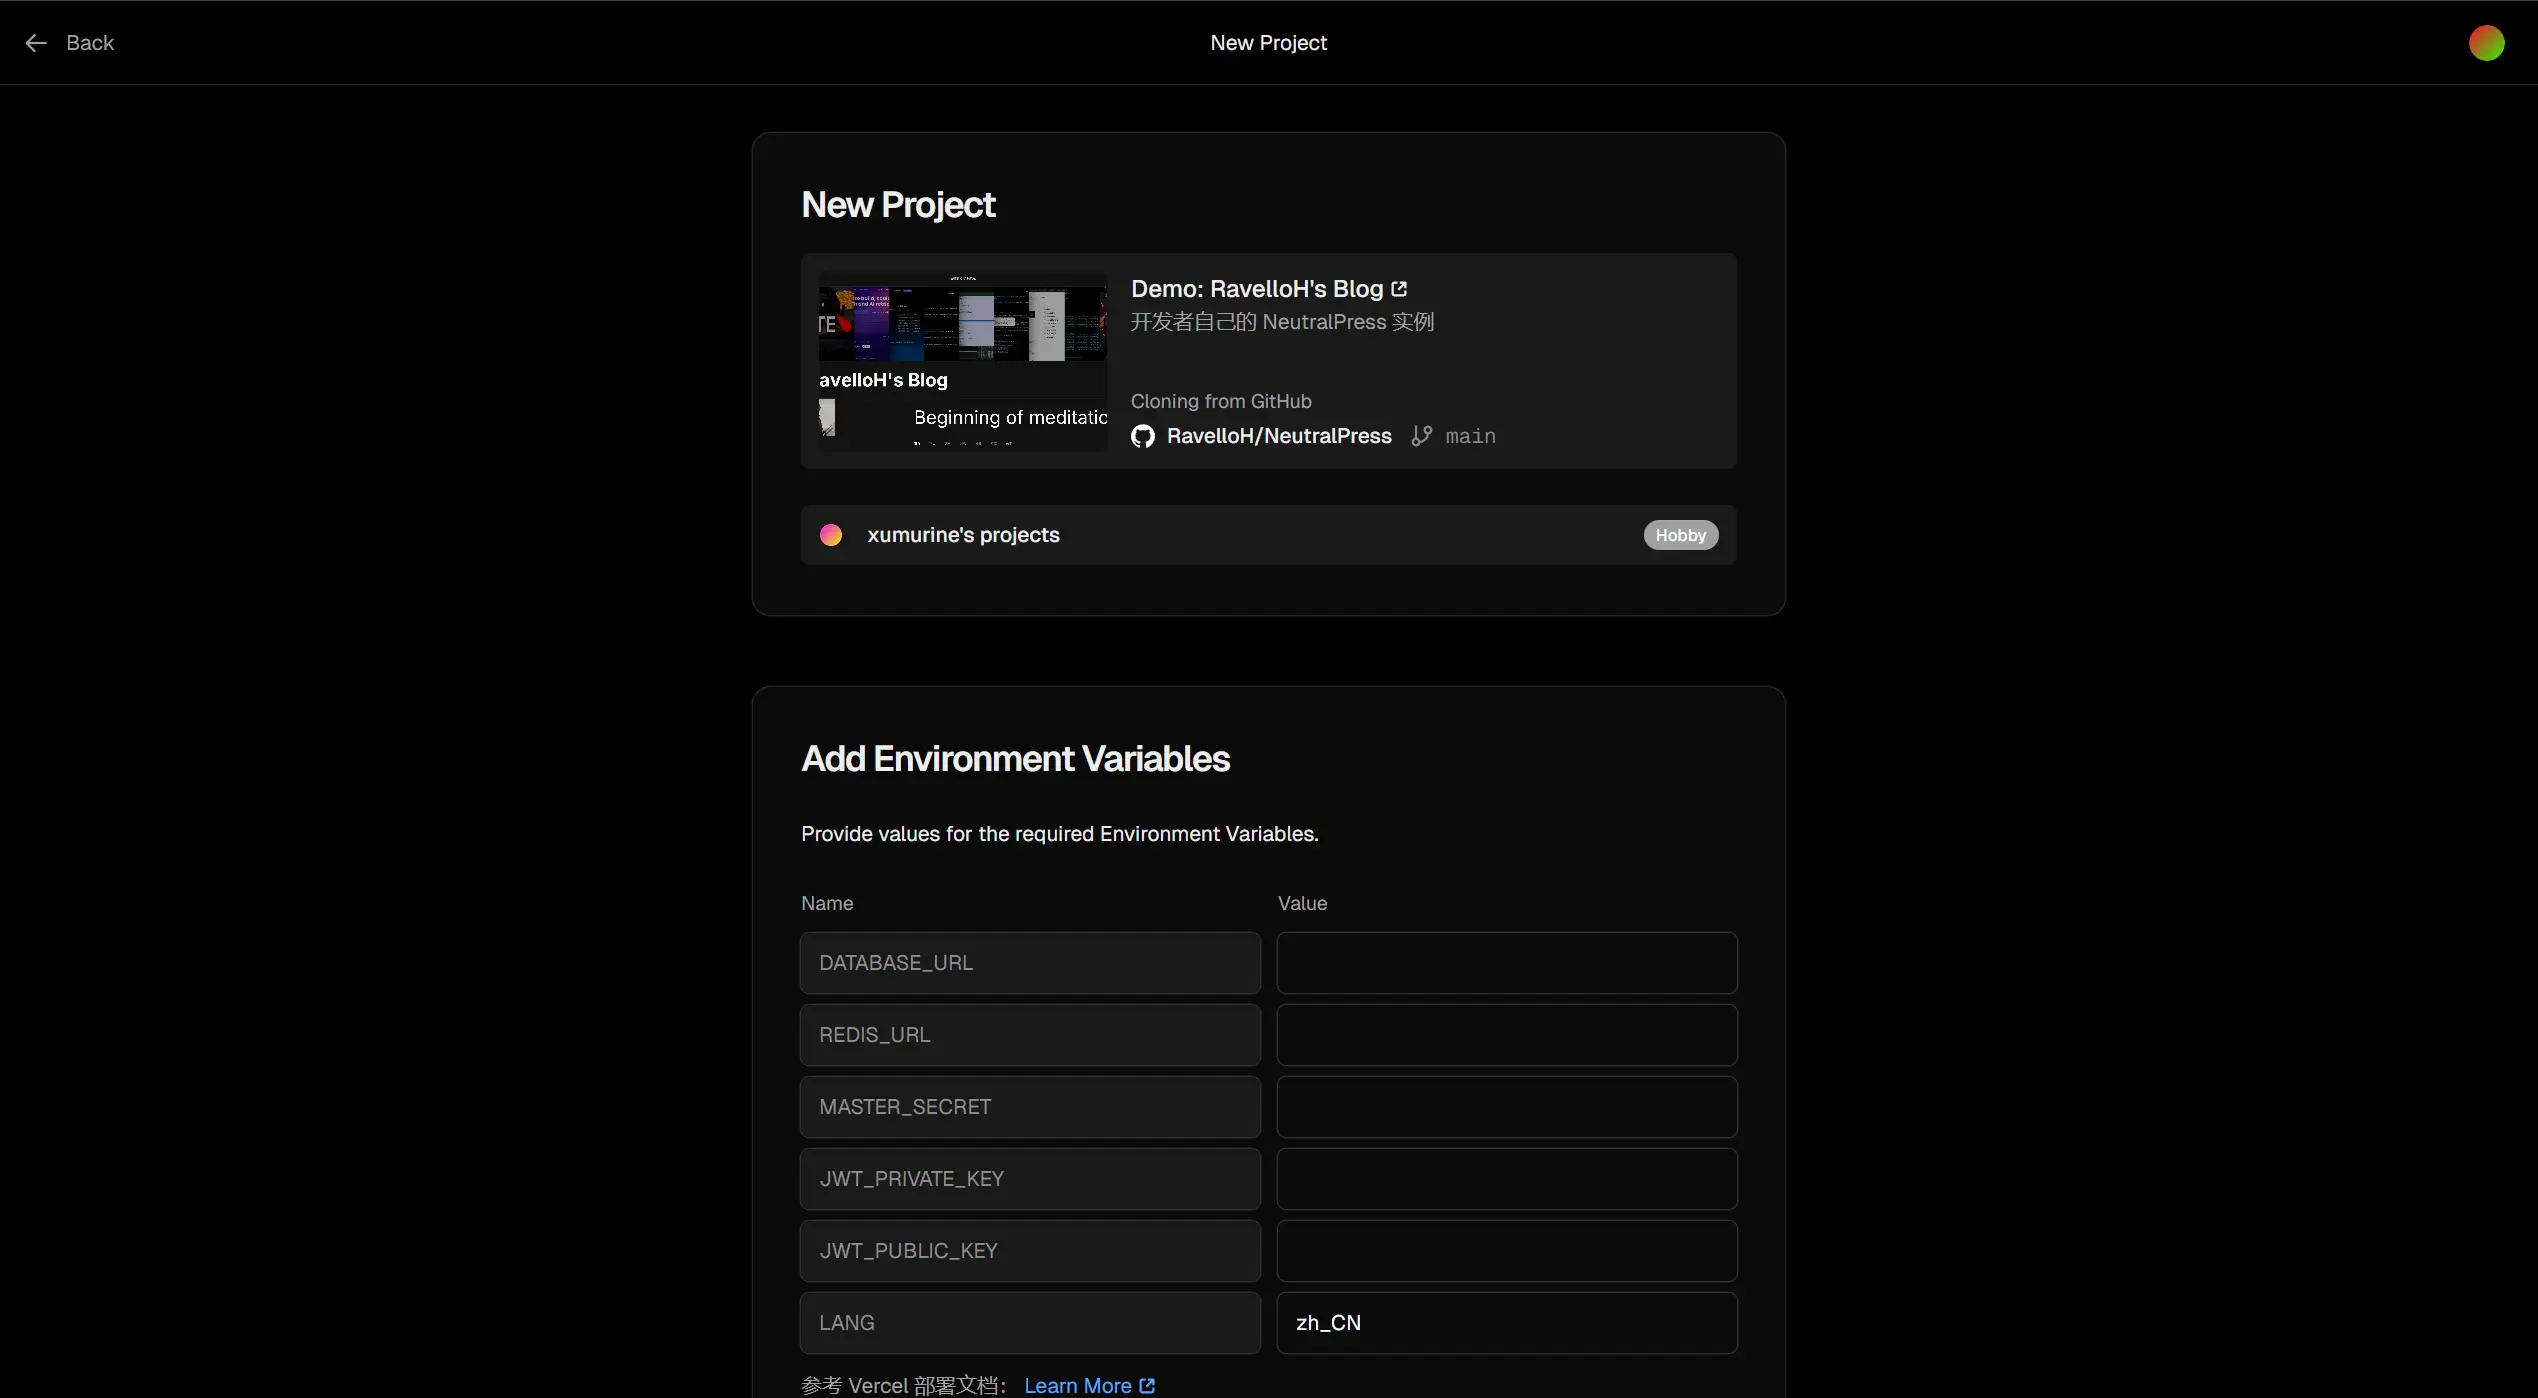
Task: Open the user avatar menu
Action: [2486, 43]
